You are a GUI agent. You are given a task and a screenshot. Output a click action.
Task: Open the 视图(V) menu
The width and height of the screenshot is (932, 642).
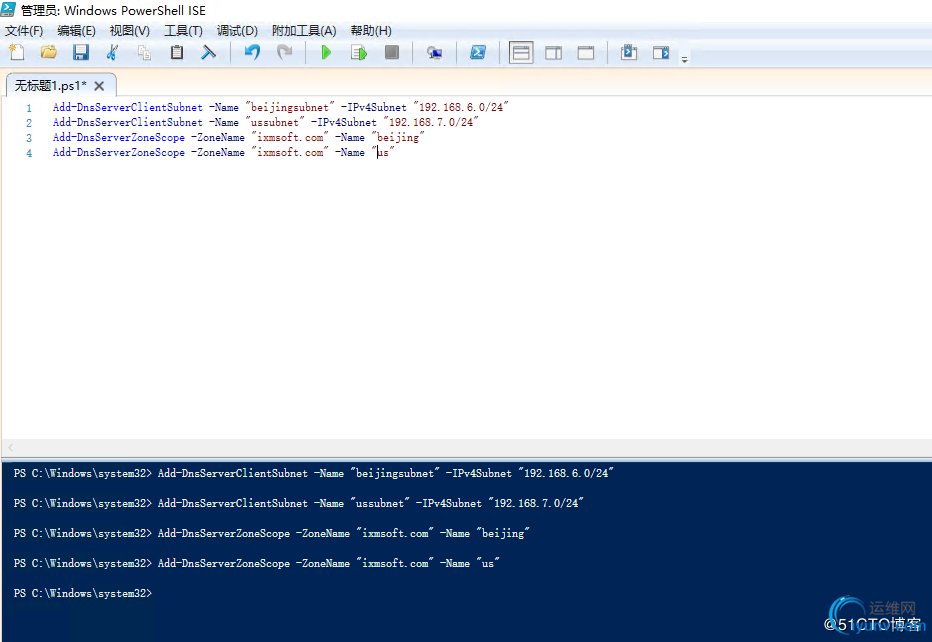(130, 30)
